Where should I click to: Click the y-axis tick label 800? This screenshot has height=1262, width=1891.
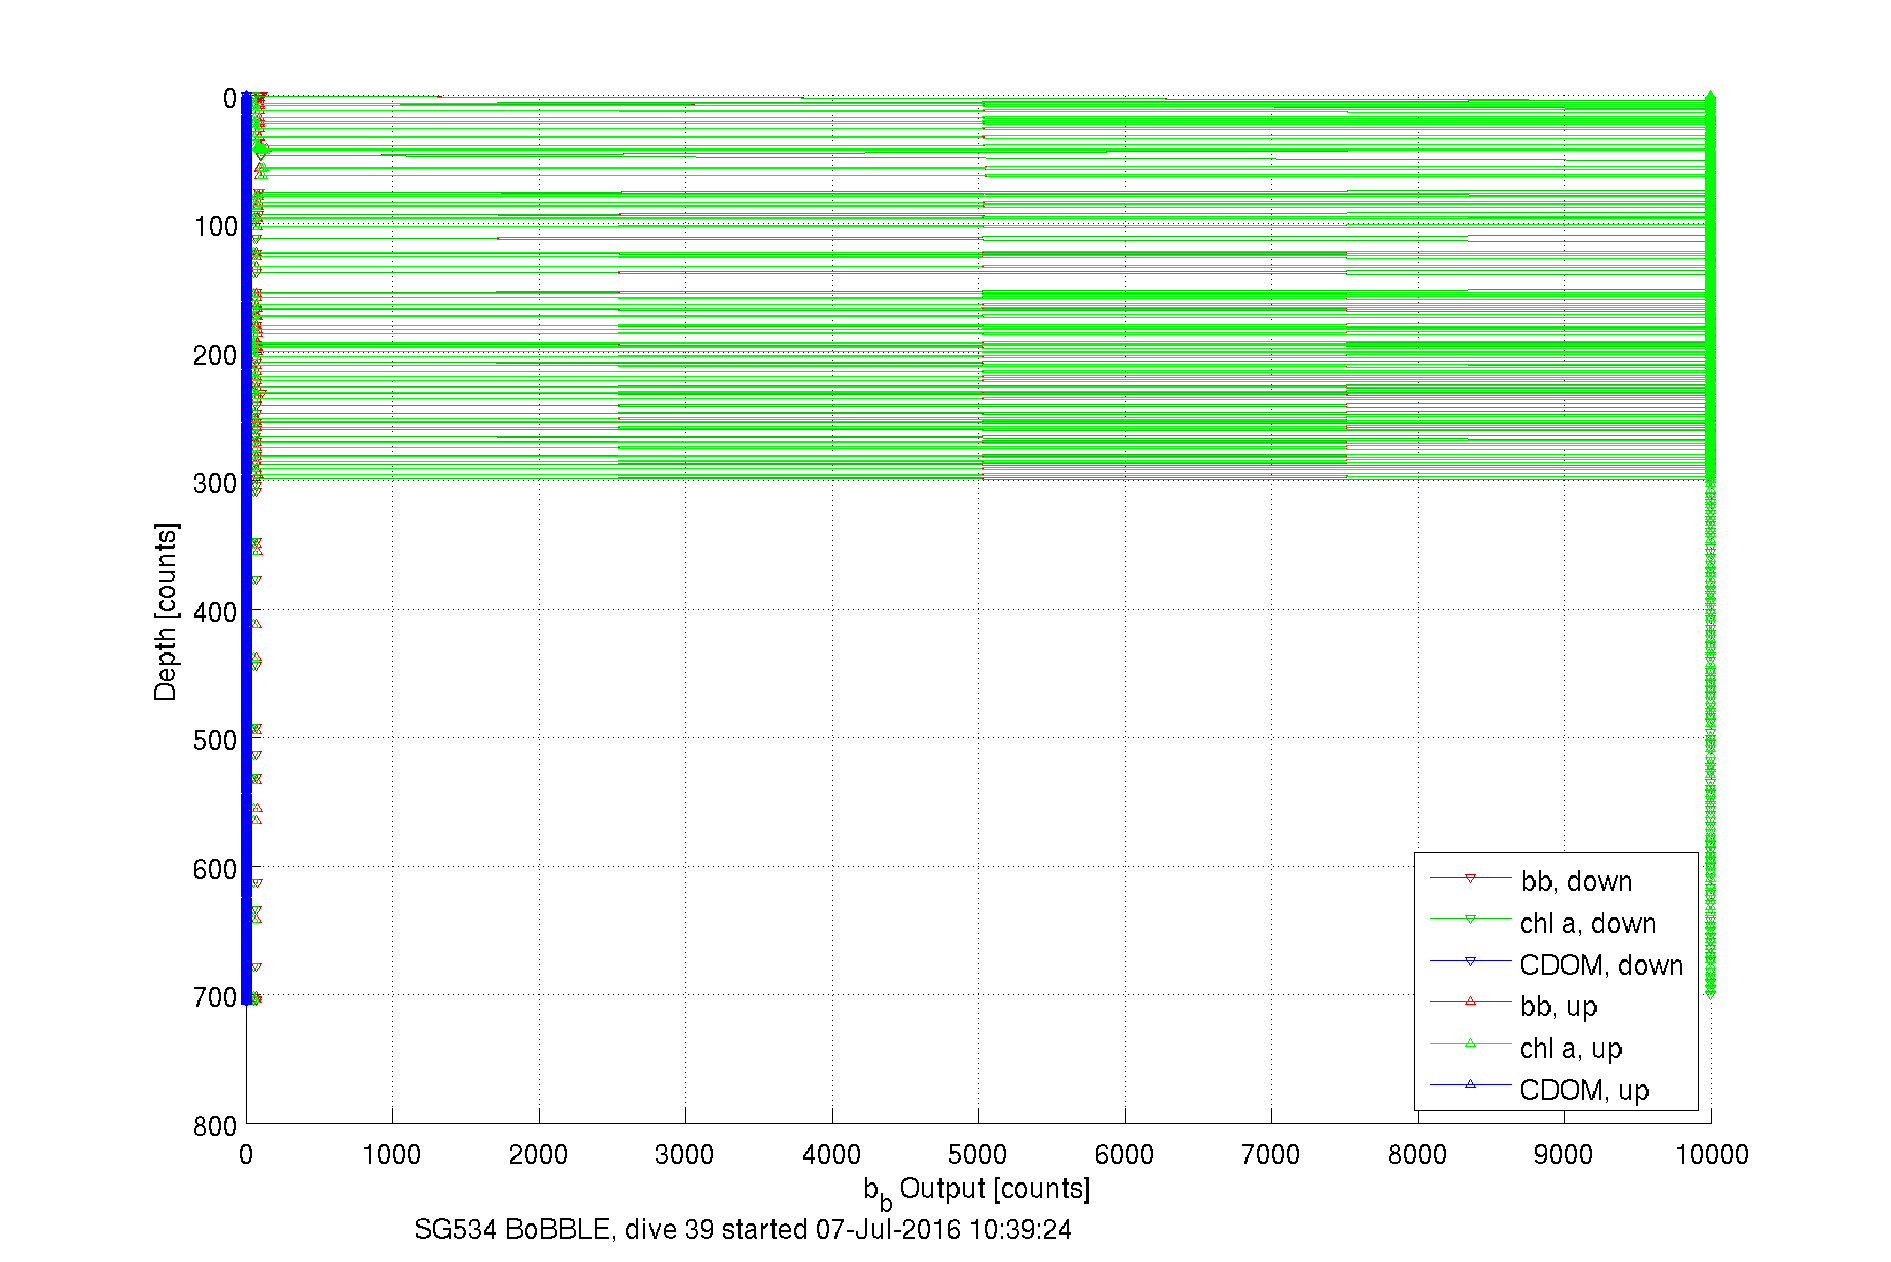216,1126
